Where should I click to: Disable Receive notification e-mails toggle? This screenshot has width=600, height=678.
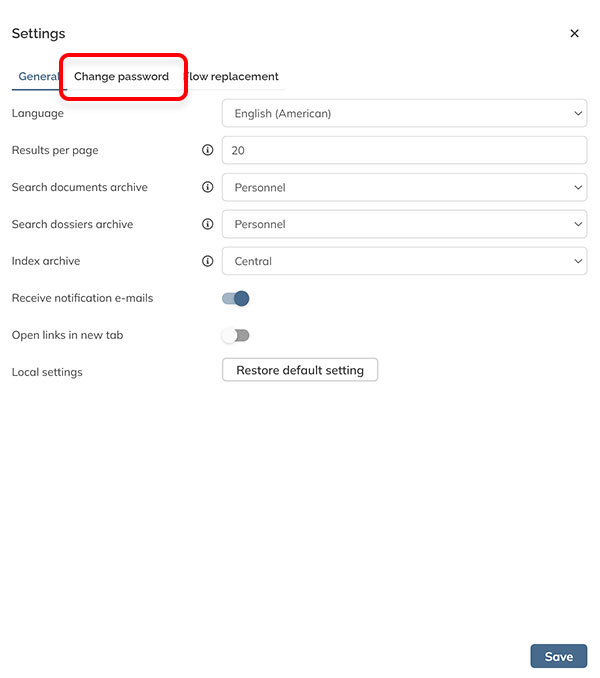tap(236, 298)
